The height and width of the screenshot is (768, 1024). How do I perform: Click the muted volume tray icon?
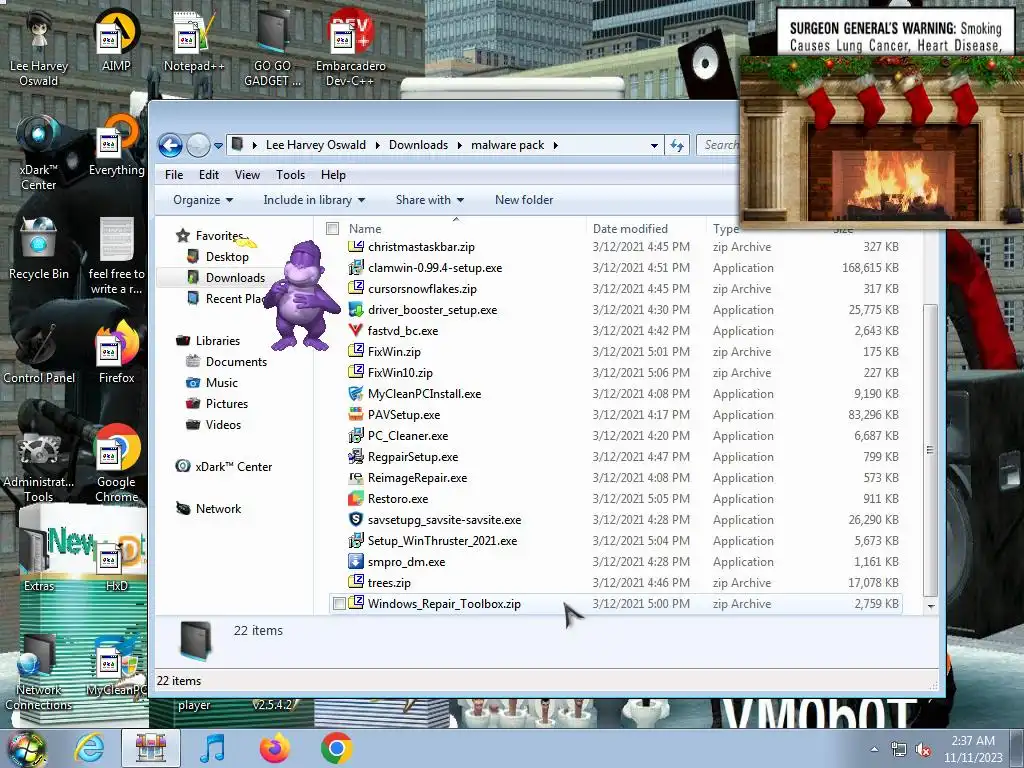tap(923, 750)
